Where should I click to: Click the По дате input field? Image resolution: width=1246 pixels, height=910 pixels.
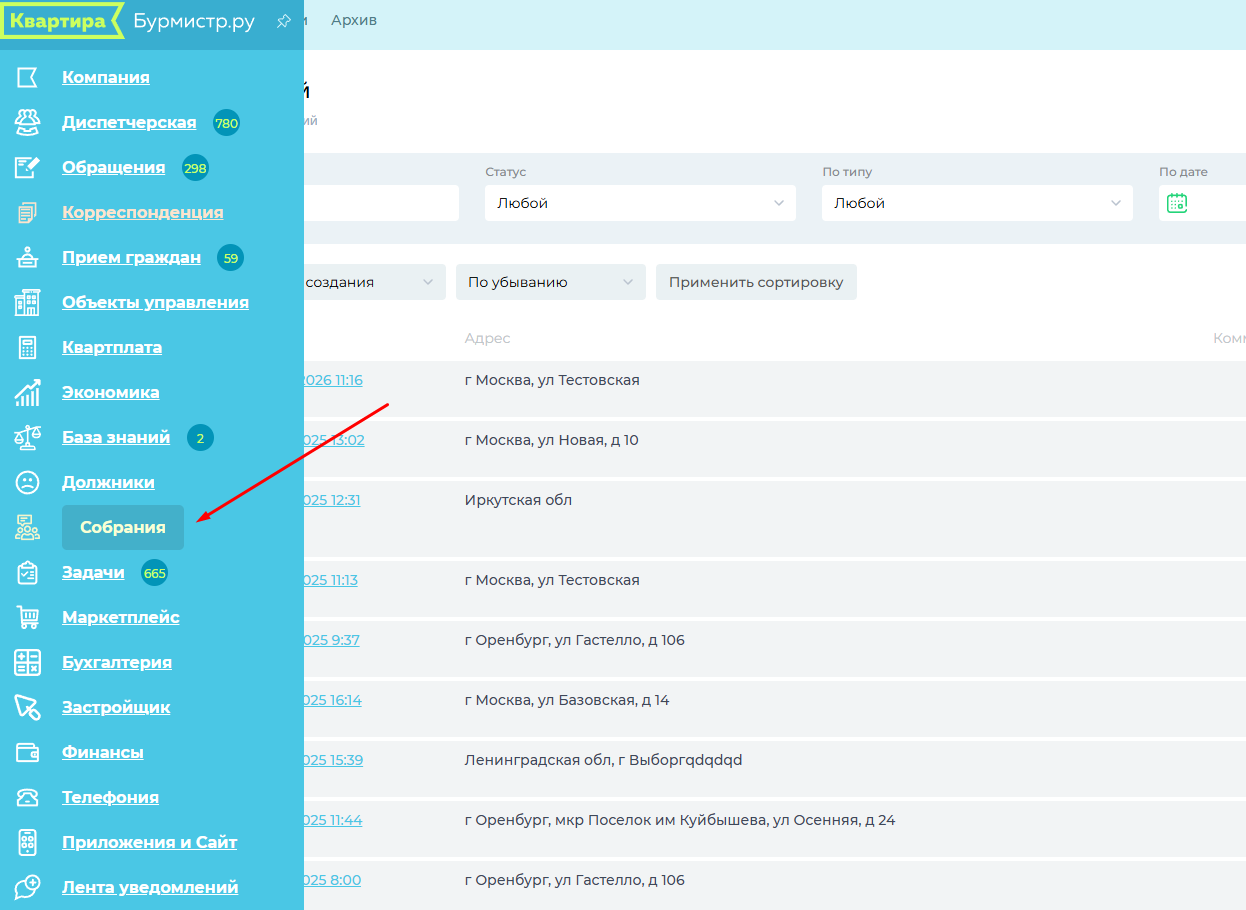point(1215,203)
